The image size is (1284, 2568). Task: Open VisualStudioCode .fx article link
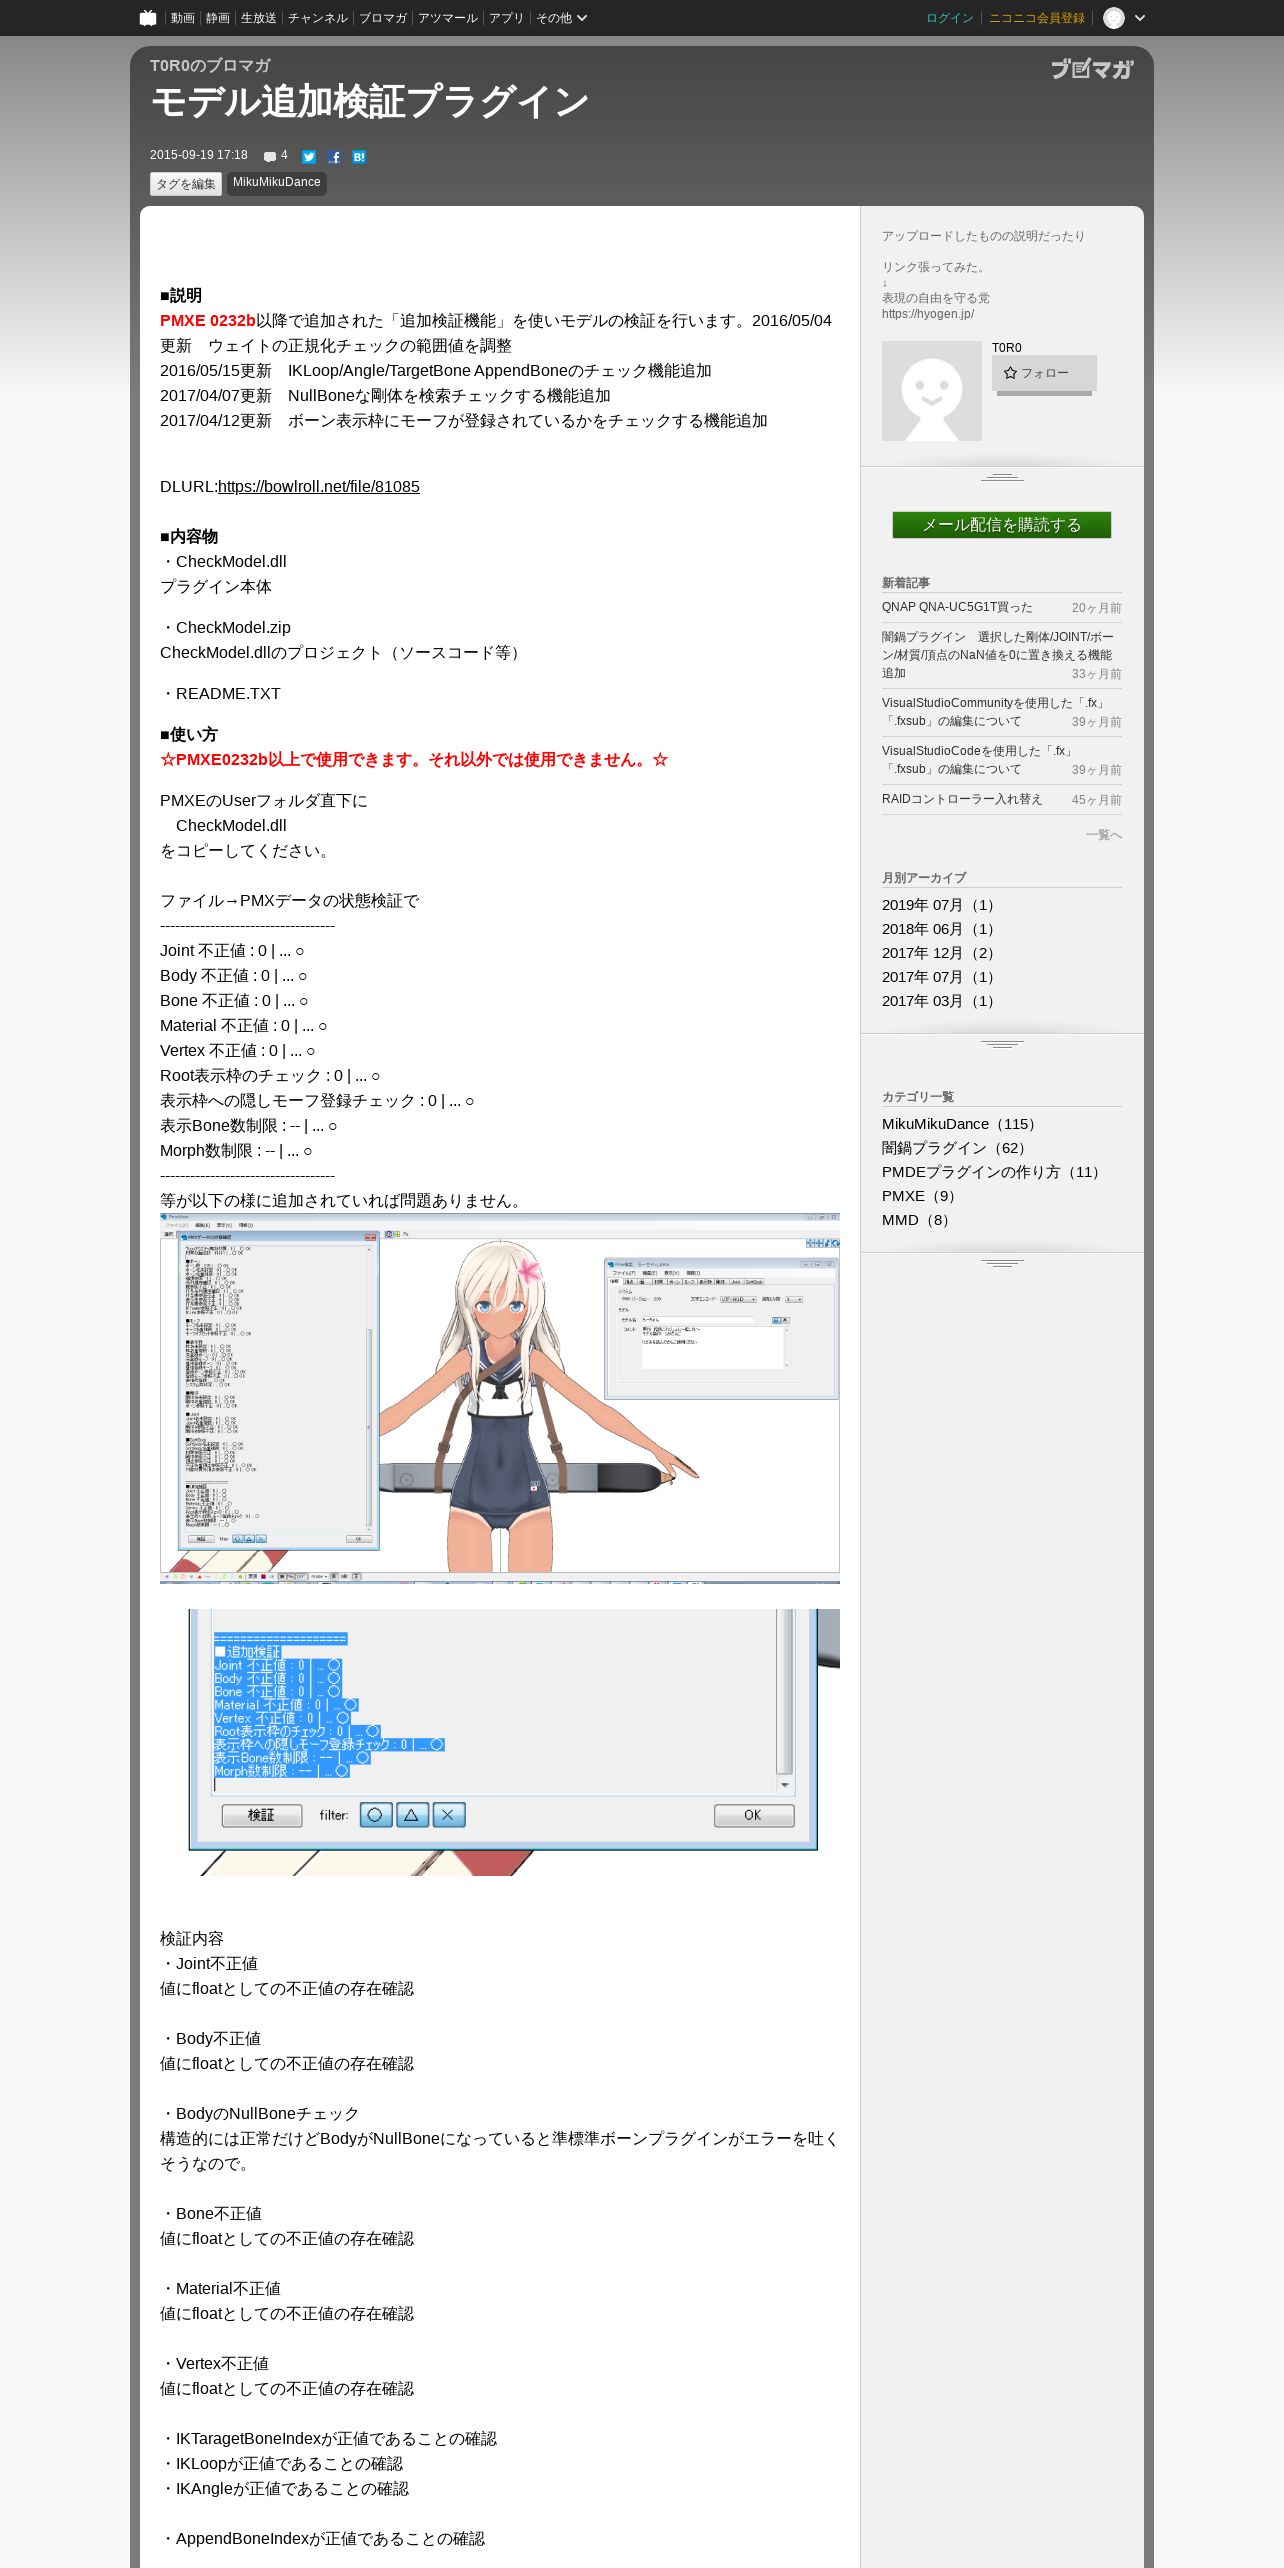pyautogui.click(x=978, y=760)
